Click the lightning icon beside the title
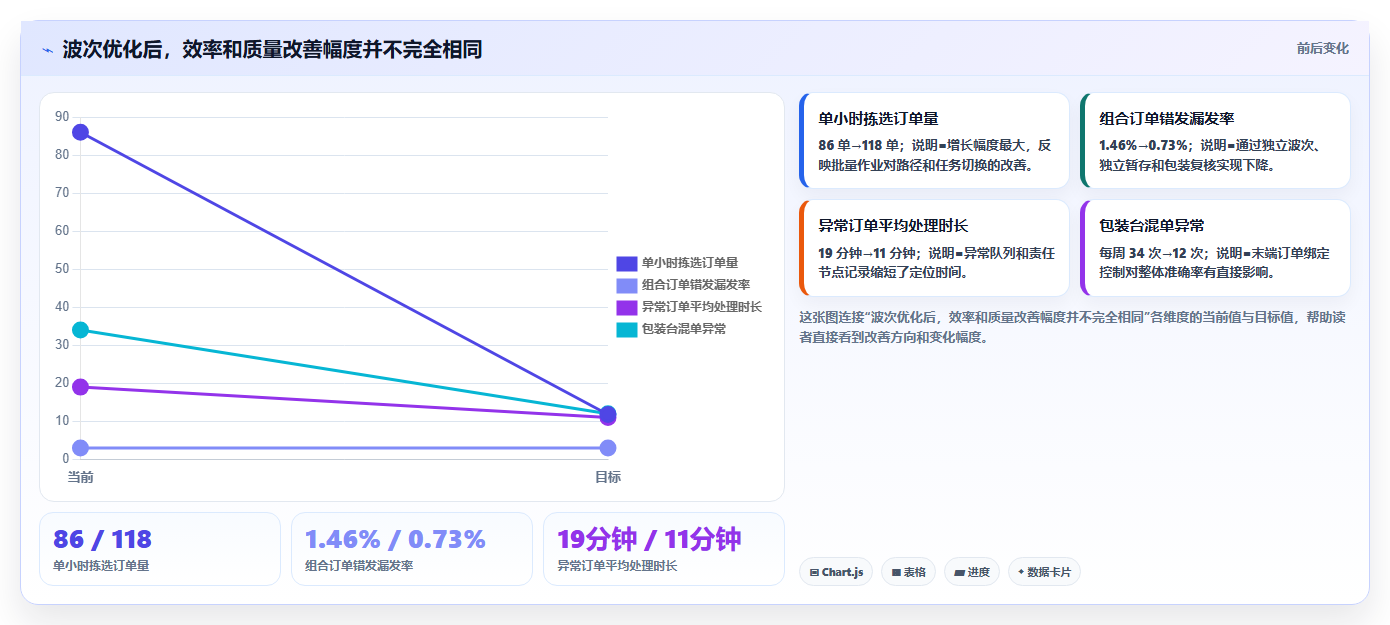Screen dimensions: 1390x625 tap(47, 50)
